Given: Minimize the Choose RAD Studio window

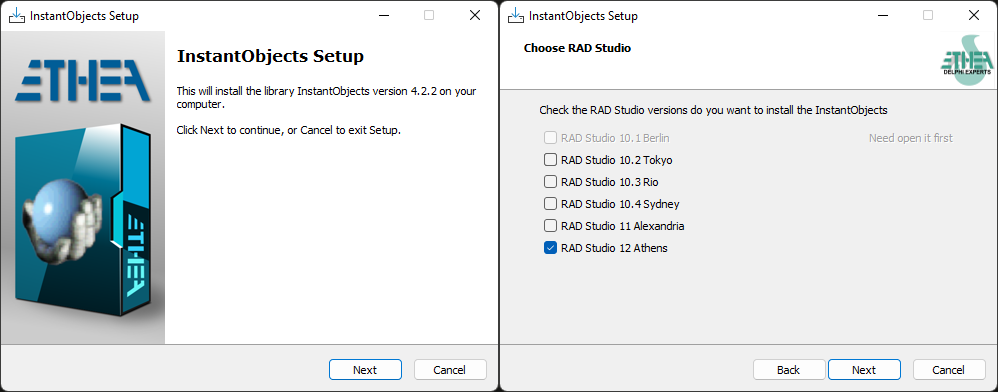Looking at the screenshot, I should 882,15.
